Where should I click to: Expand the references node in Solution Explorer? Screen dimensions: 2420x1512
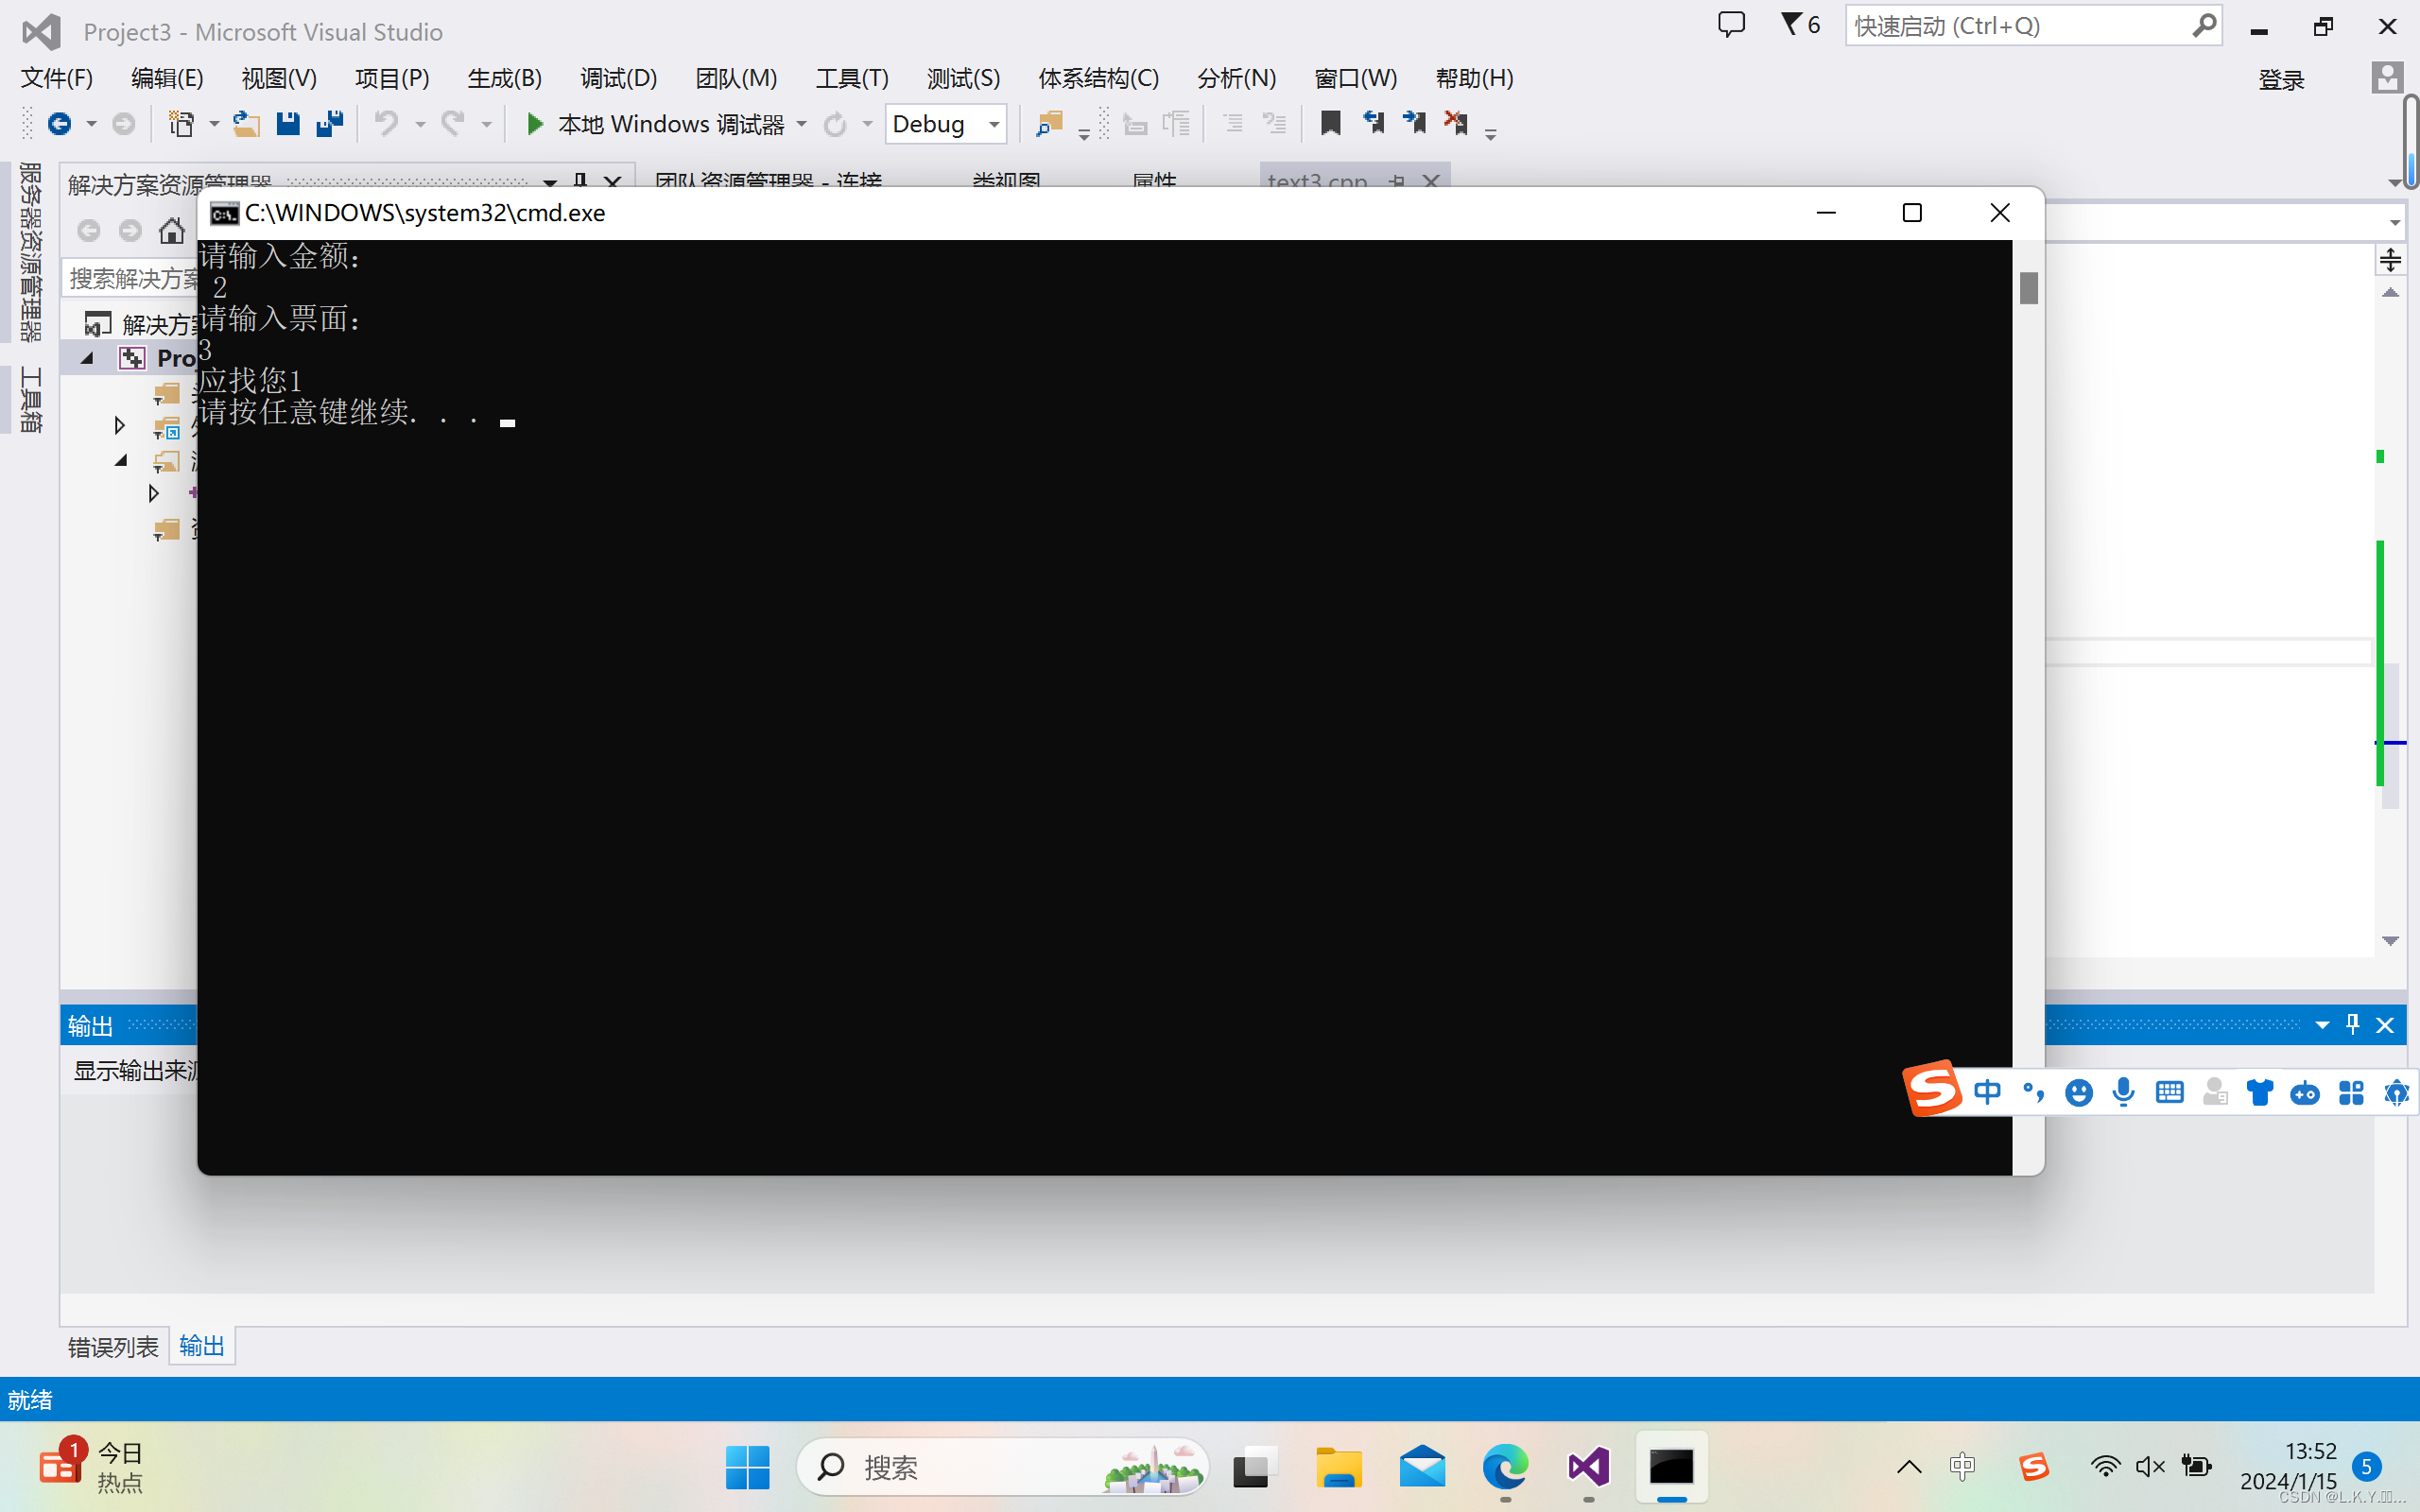(119, 426)
